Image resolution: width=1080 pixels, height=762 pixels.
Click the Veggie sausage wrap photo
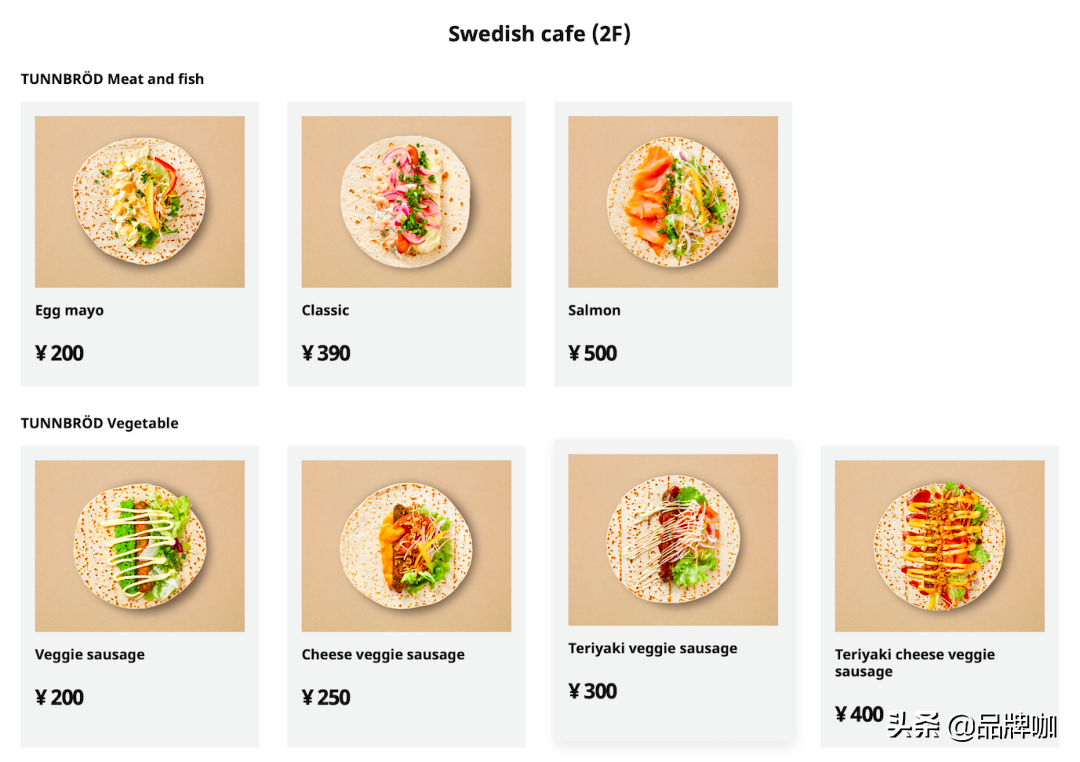tap(139, 545)
